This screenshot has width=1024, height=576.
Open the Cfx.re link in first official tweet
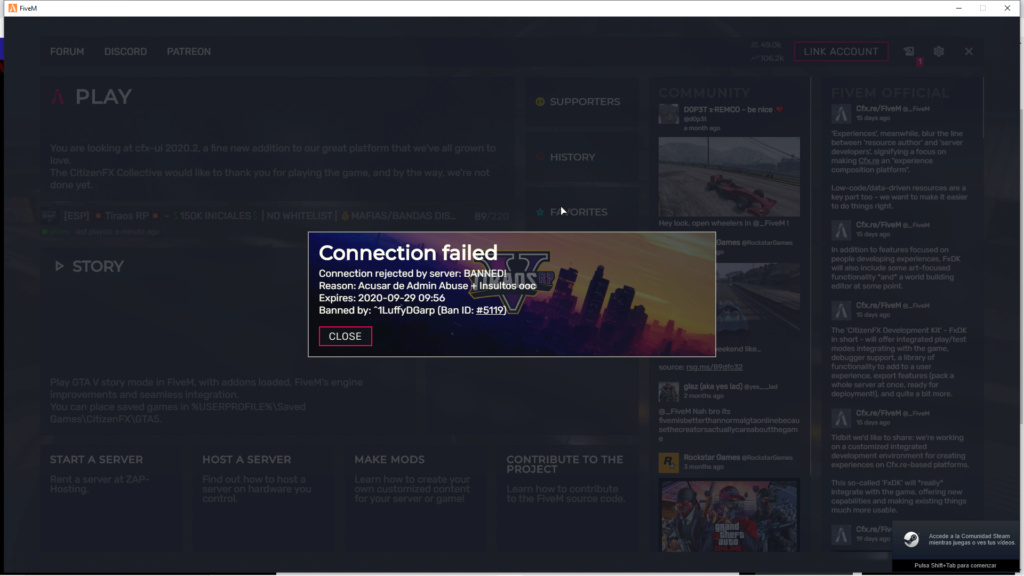coord(869,161)
